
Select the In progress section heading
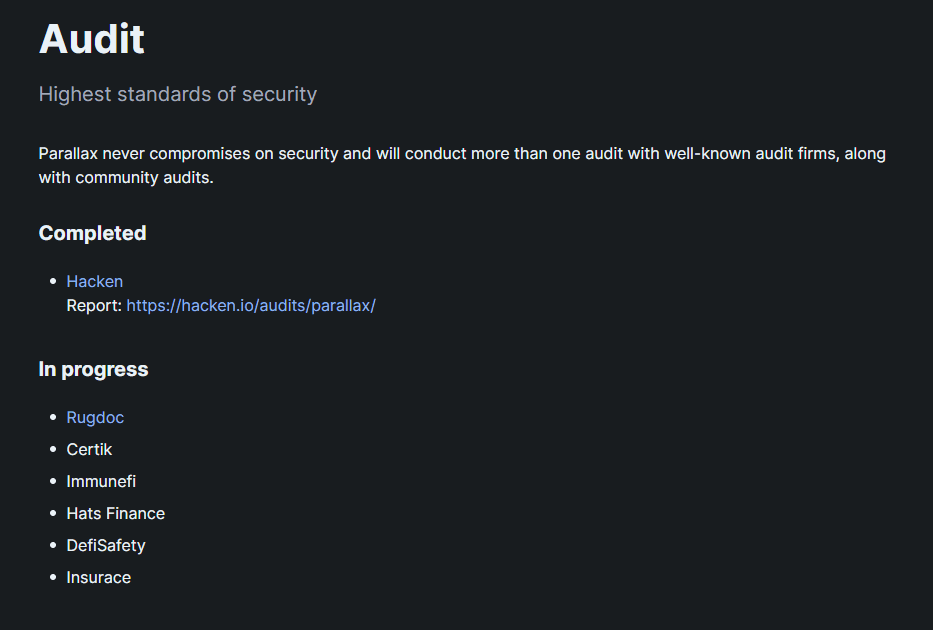click(93, 369)
